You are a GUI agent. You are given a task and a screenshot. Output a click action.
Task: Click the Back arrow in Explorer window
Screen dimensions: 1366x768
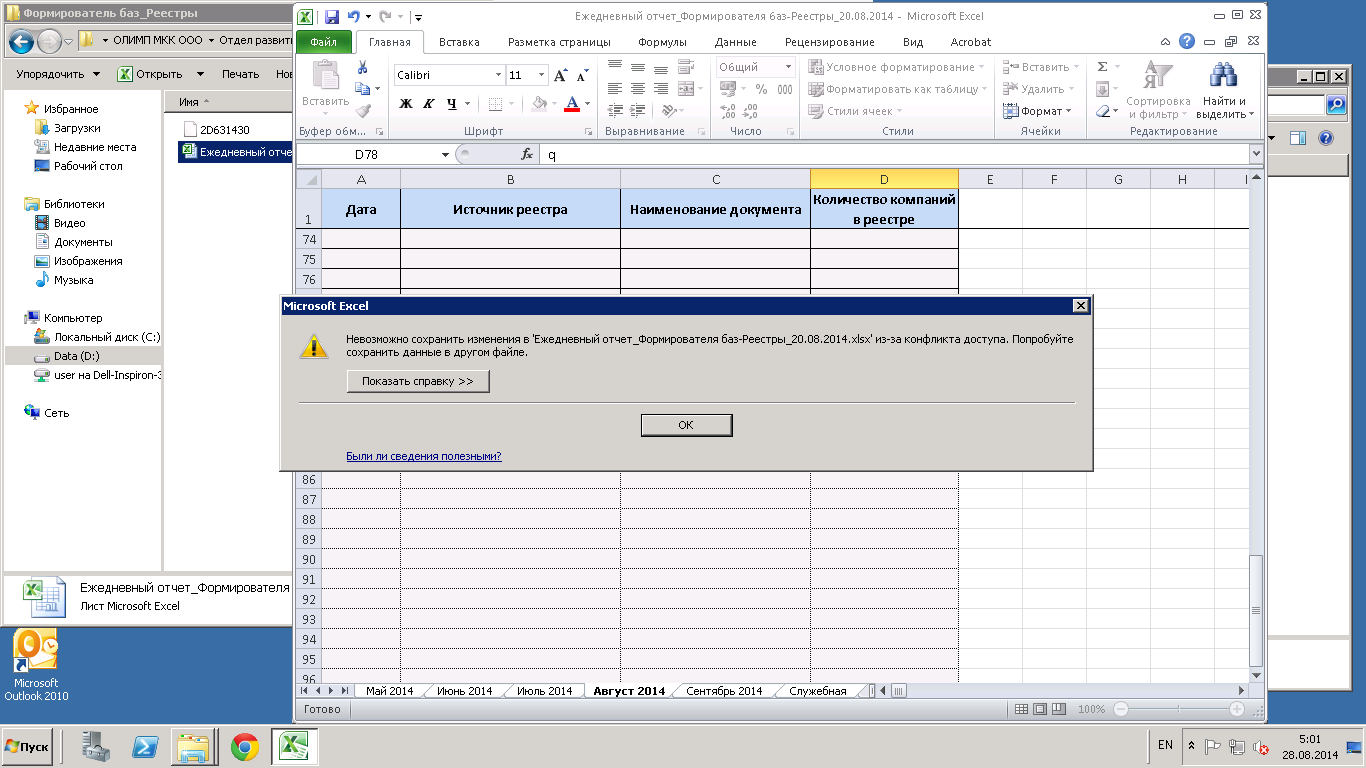coord(21,42)
